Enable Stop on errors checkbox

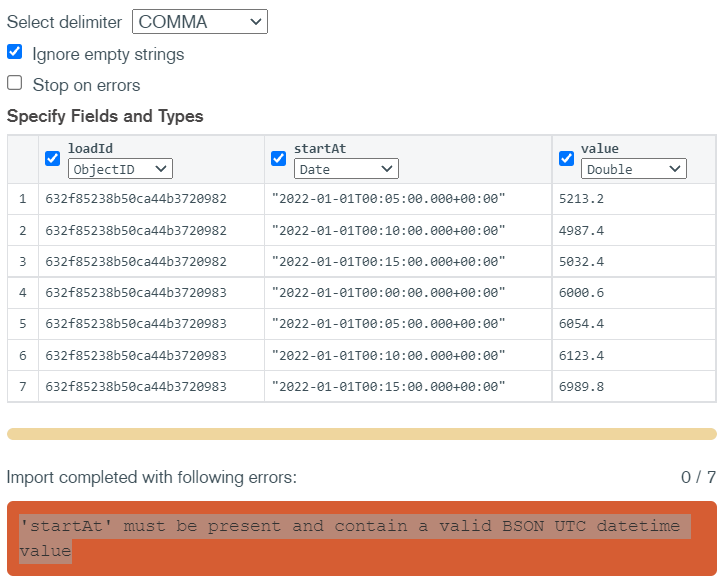point(15,84)
